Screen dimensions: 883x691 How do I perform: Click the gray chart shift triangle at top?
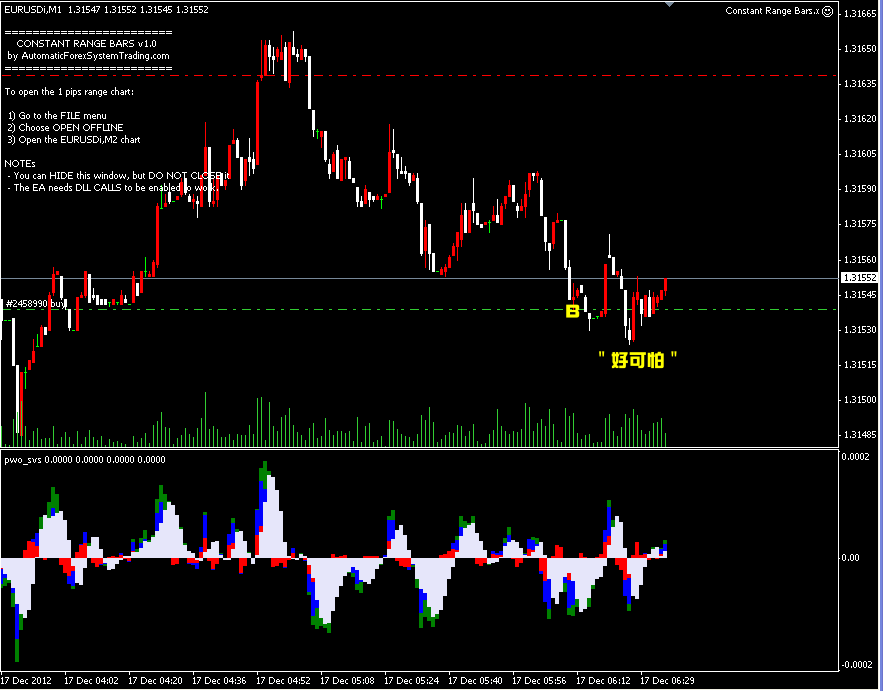(669, 4)
